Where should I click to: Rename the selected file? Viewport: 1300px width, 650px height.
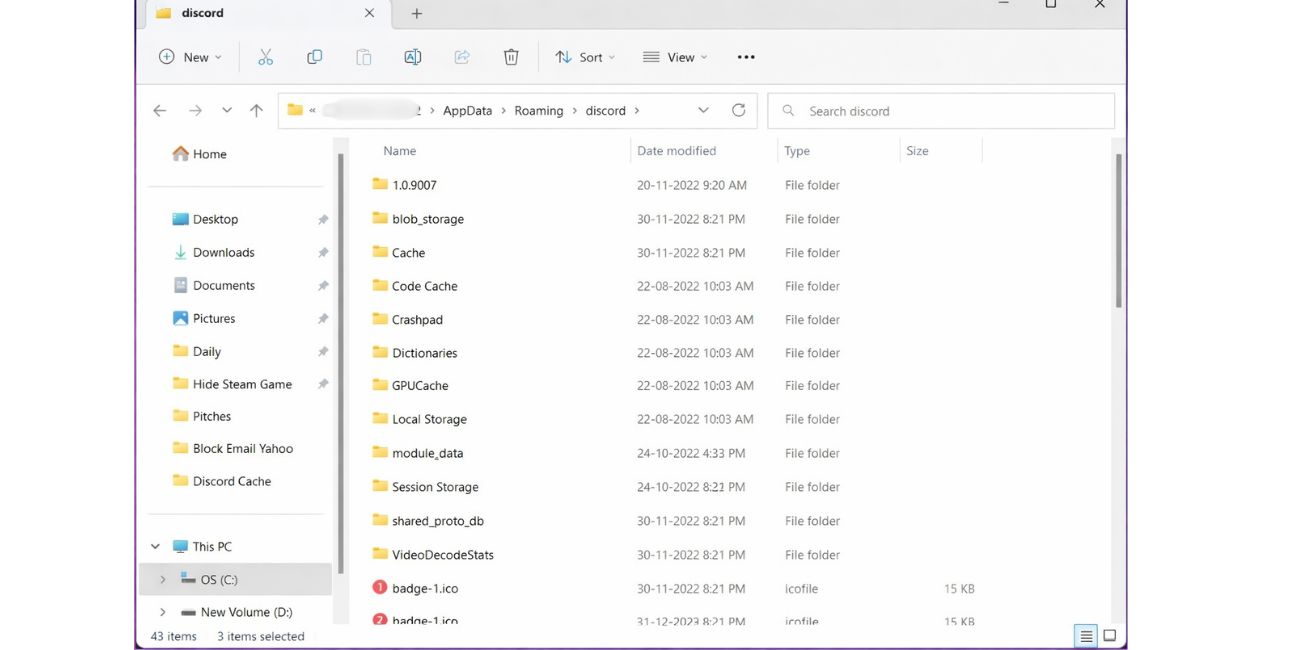click(412, 57)
